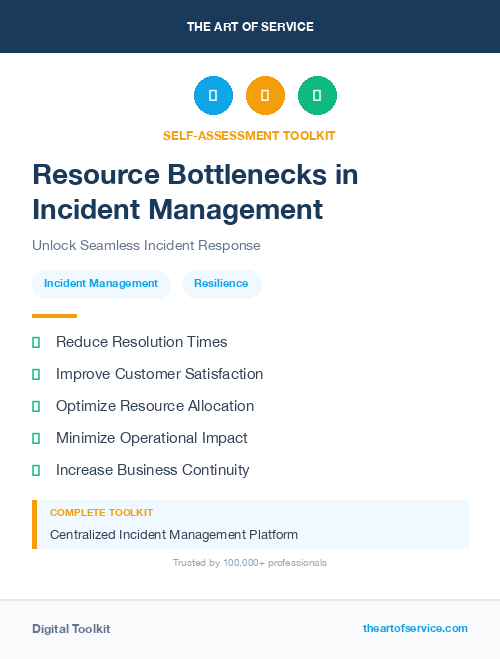Click Trusted by 100,000+ professionals text

[x=250, y=563]
